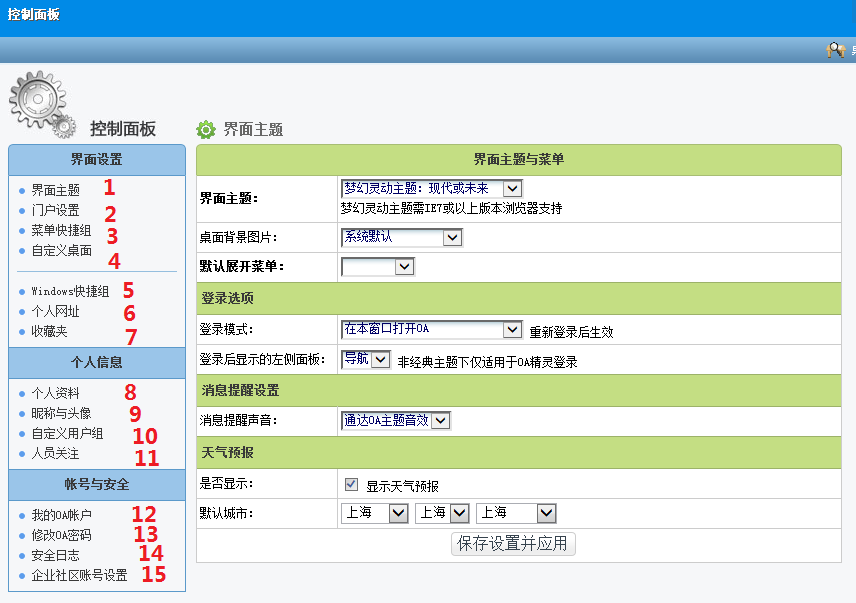This screenshot has height=603, width=856.
Task: Toggle the 显示天气预报 checkbox
Action: tap(351, 485)
